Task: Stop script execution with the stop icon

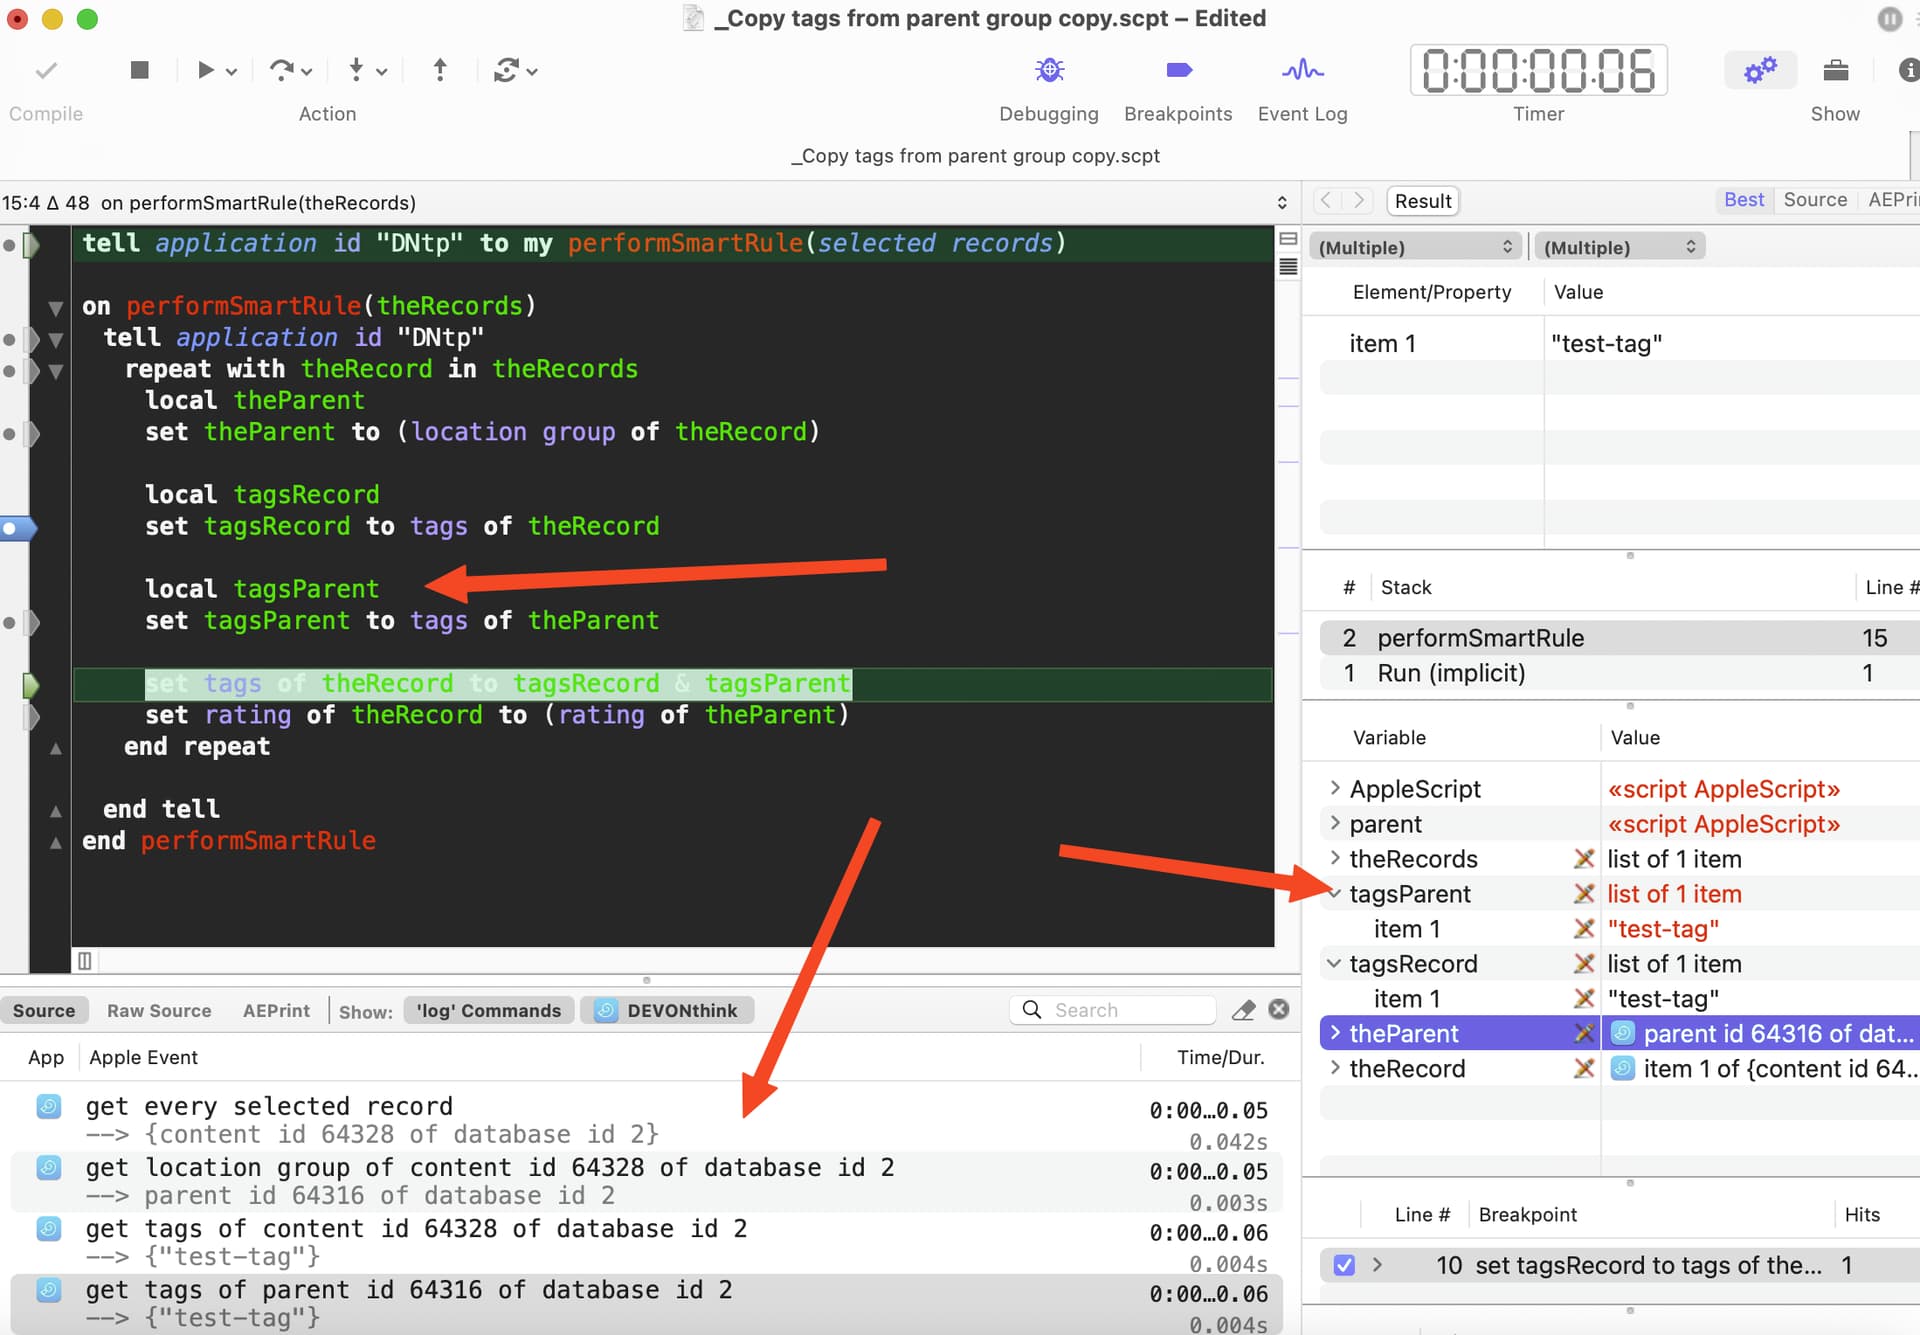Action: coord(139,70)
